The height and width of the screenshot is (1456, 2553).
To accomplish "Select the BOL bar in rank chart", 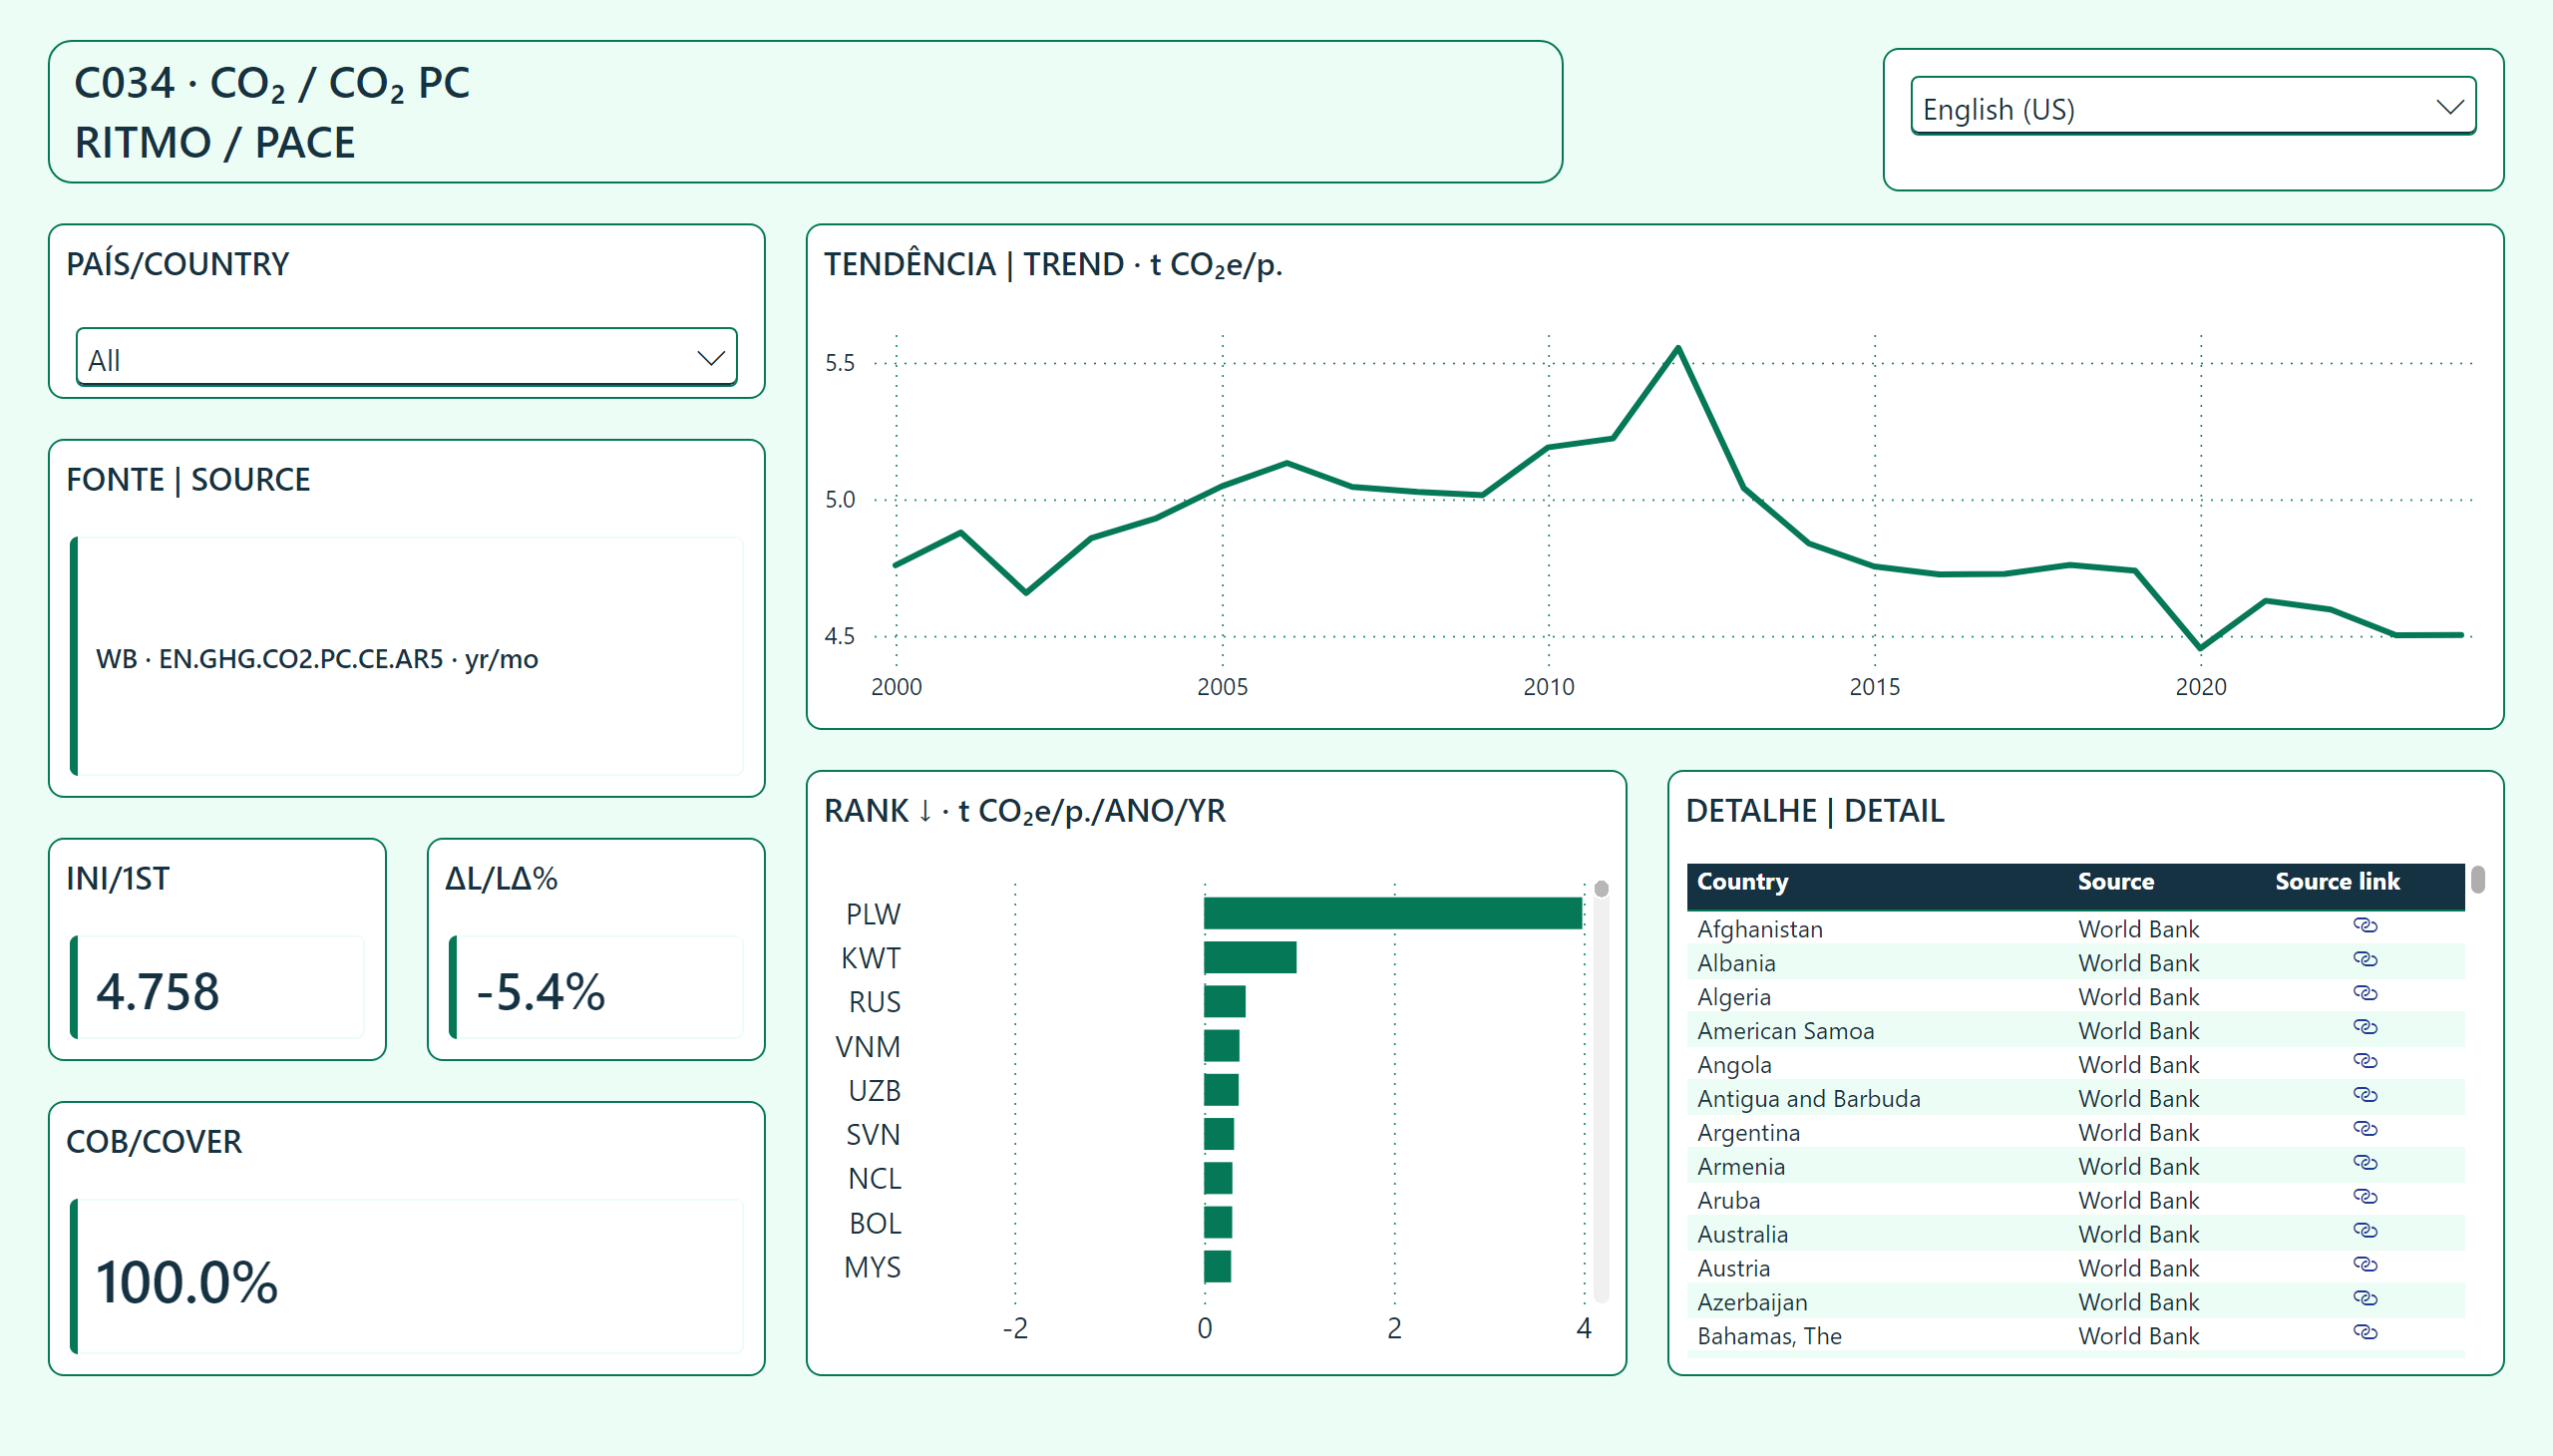I will pos(1218,1222).
